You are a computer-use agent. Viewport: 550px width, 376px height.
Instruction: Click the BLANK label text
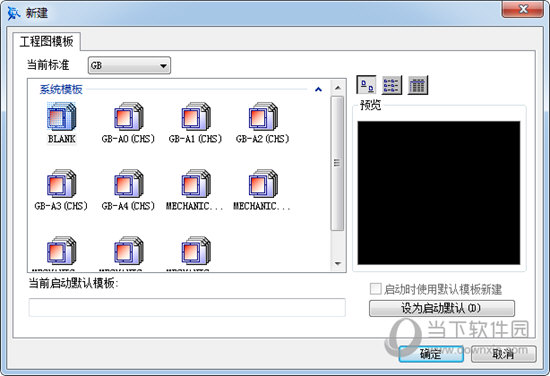click(62, 139)
